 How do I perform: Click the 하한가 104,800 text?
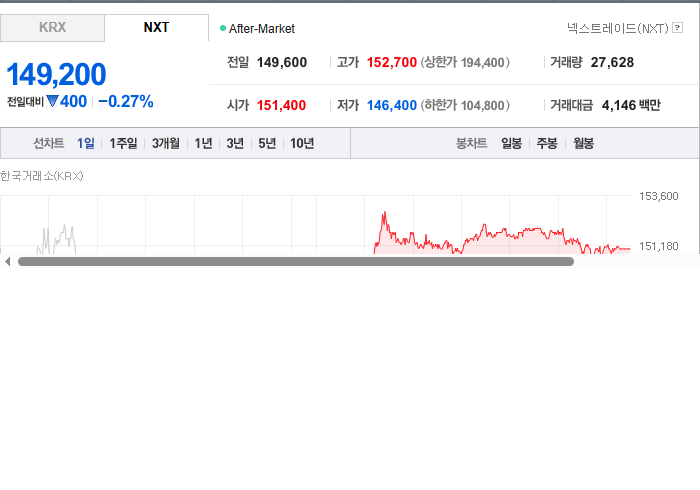pyautogui.click(x=465, y=105)
